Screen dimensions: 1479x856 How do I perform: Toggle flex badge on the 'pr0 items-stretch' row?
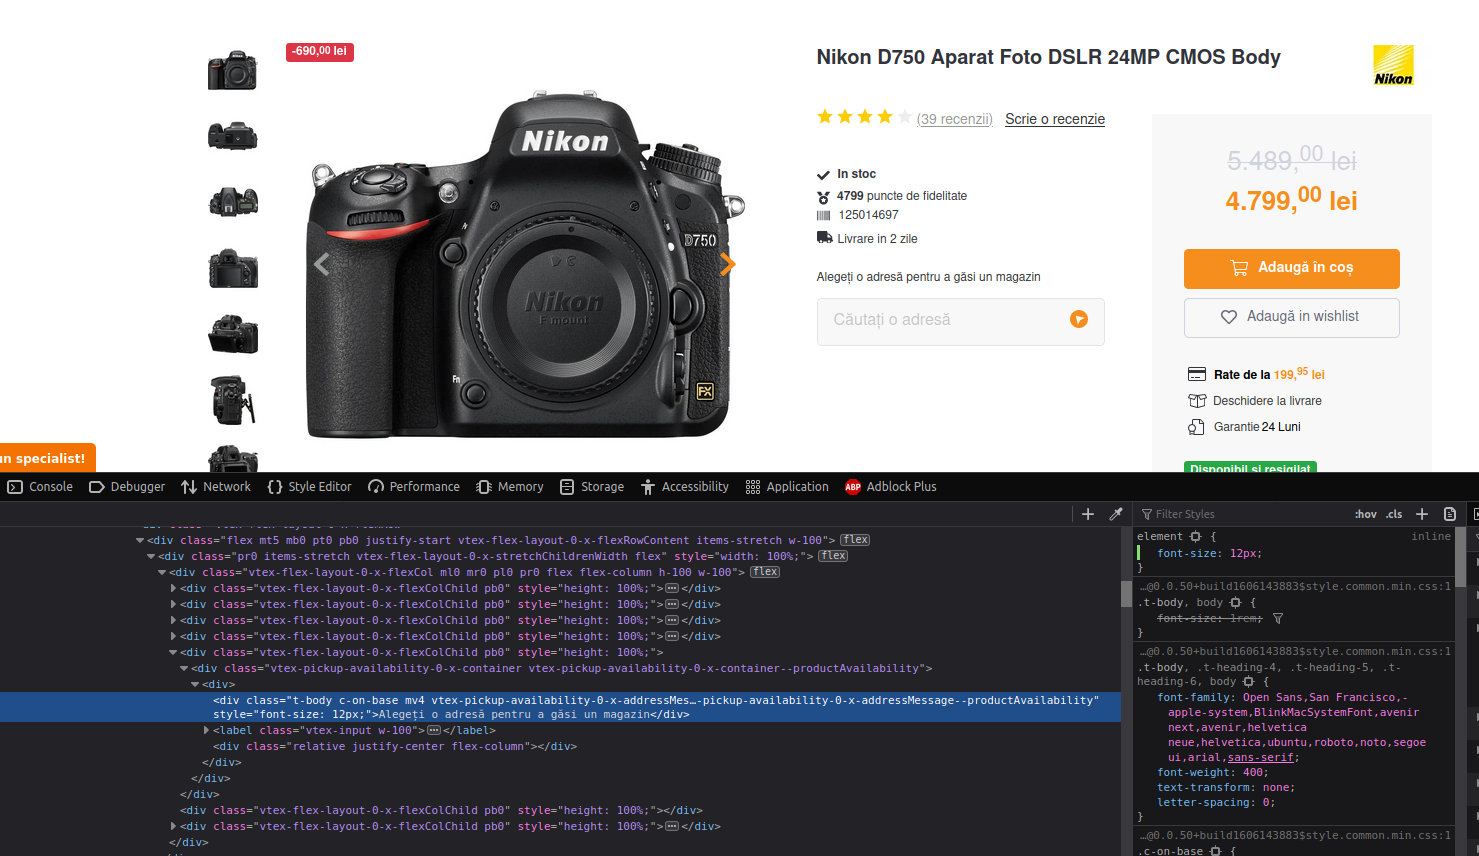coord(833,556)
